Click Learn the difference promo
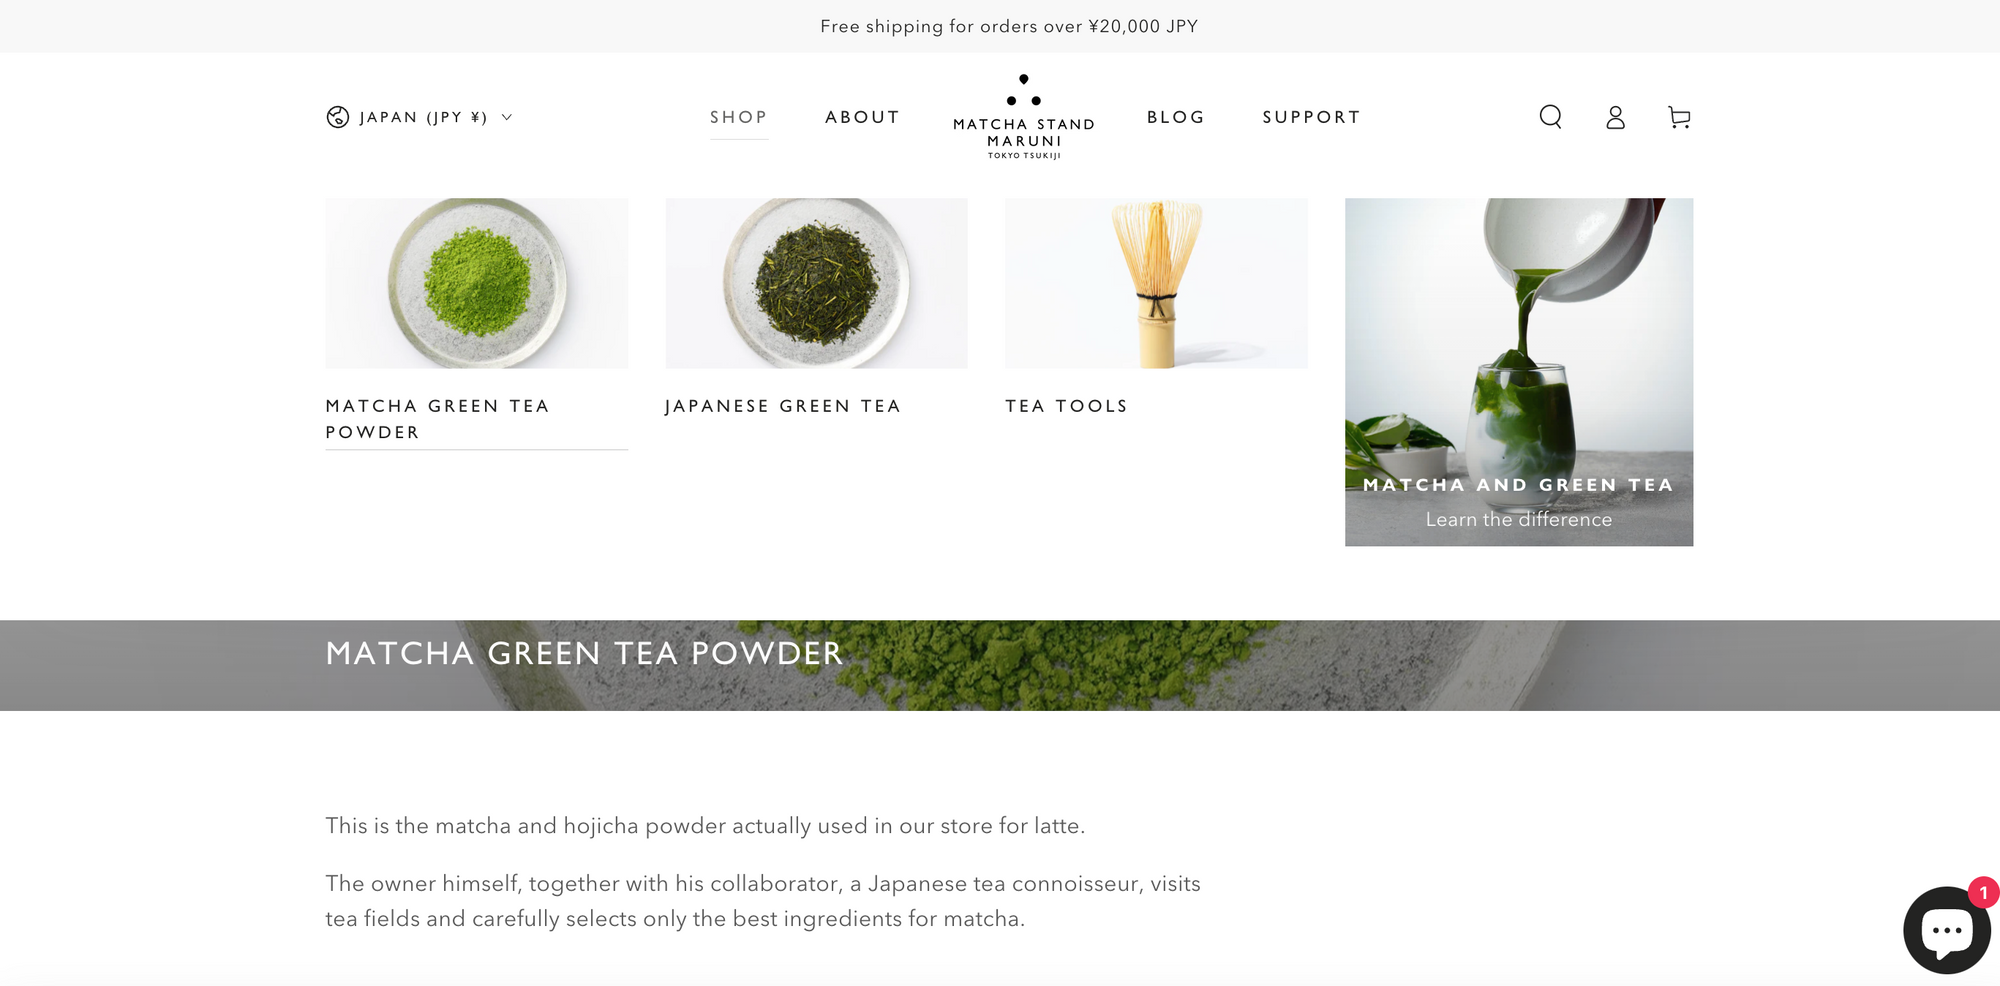Screen dimensions: 2000x986 (x=1519, y=519)
